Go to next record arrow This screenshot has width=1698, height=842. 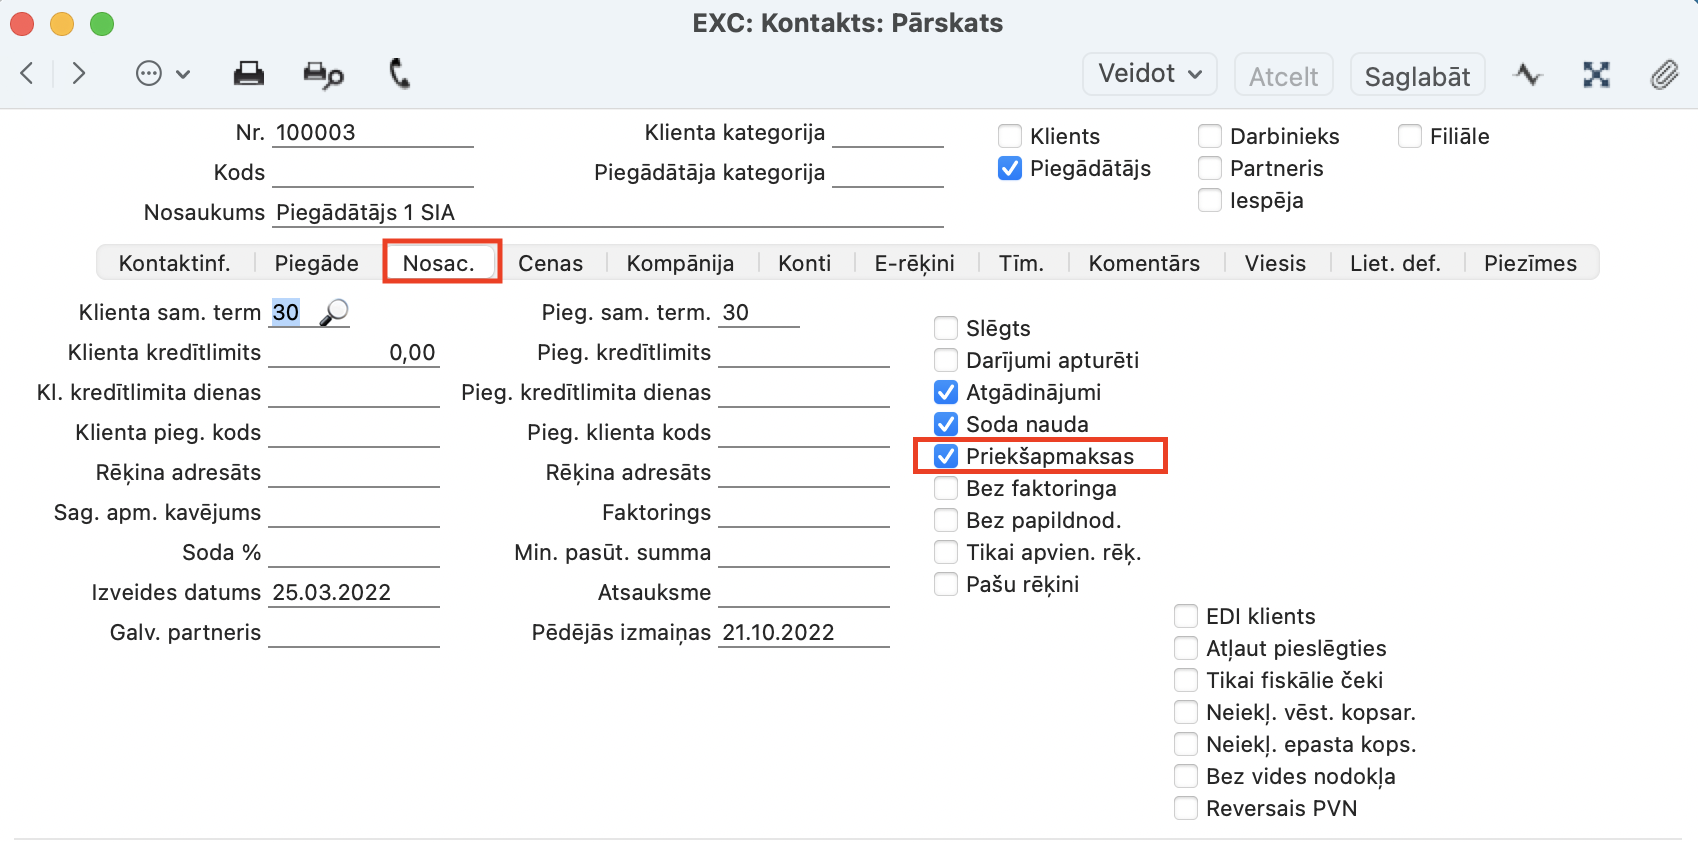pos(79,74)
